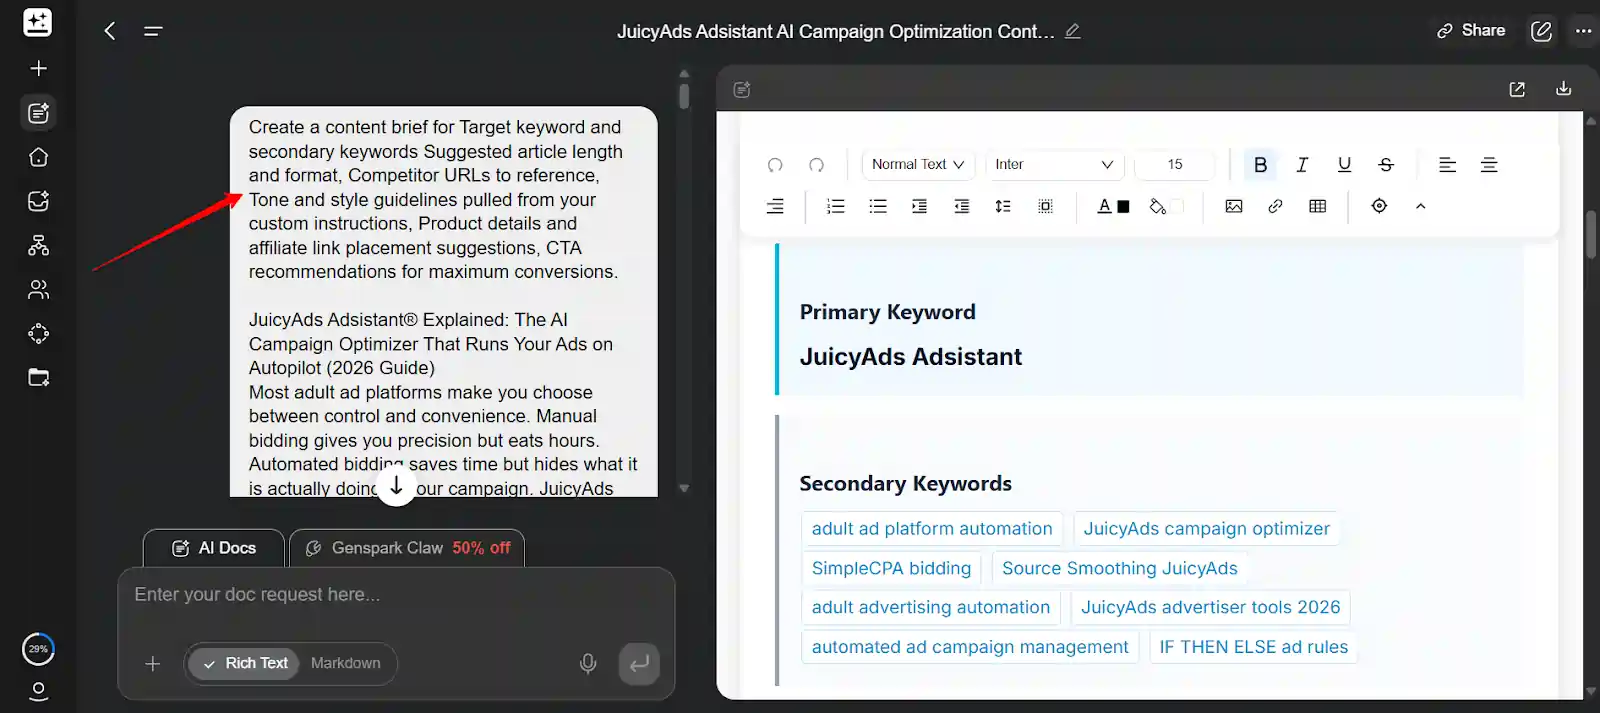The width and height of the screenshot is (1600, 713).
Task: Start a new item with the sidebar plus icon
Action: [x=38, y=68]
